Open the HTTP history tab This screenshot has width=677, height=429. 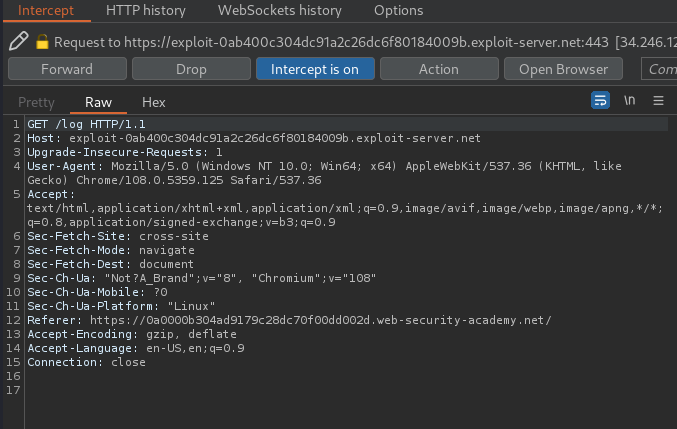coord(146,10)
